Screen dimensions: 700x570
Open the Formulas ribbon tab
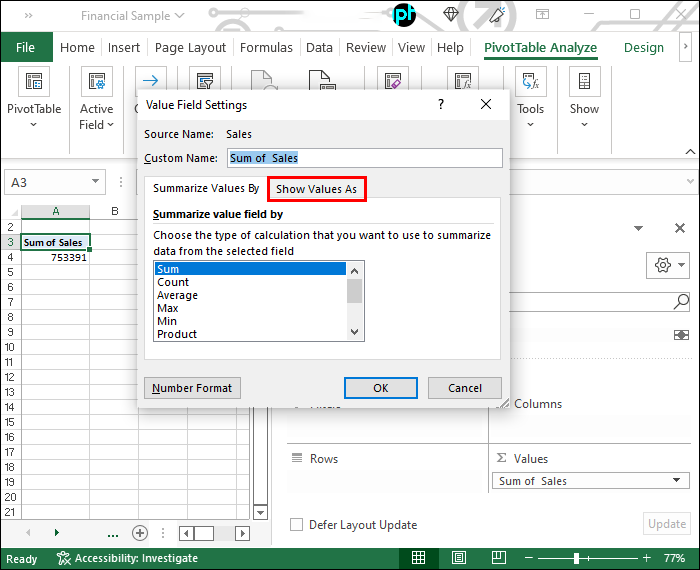tap(266, 47)
